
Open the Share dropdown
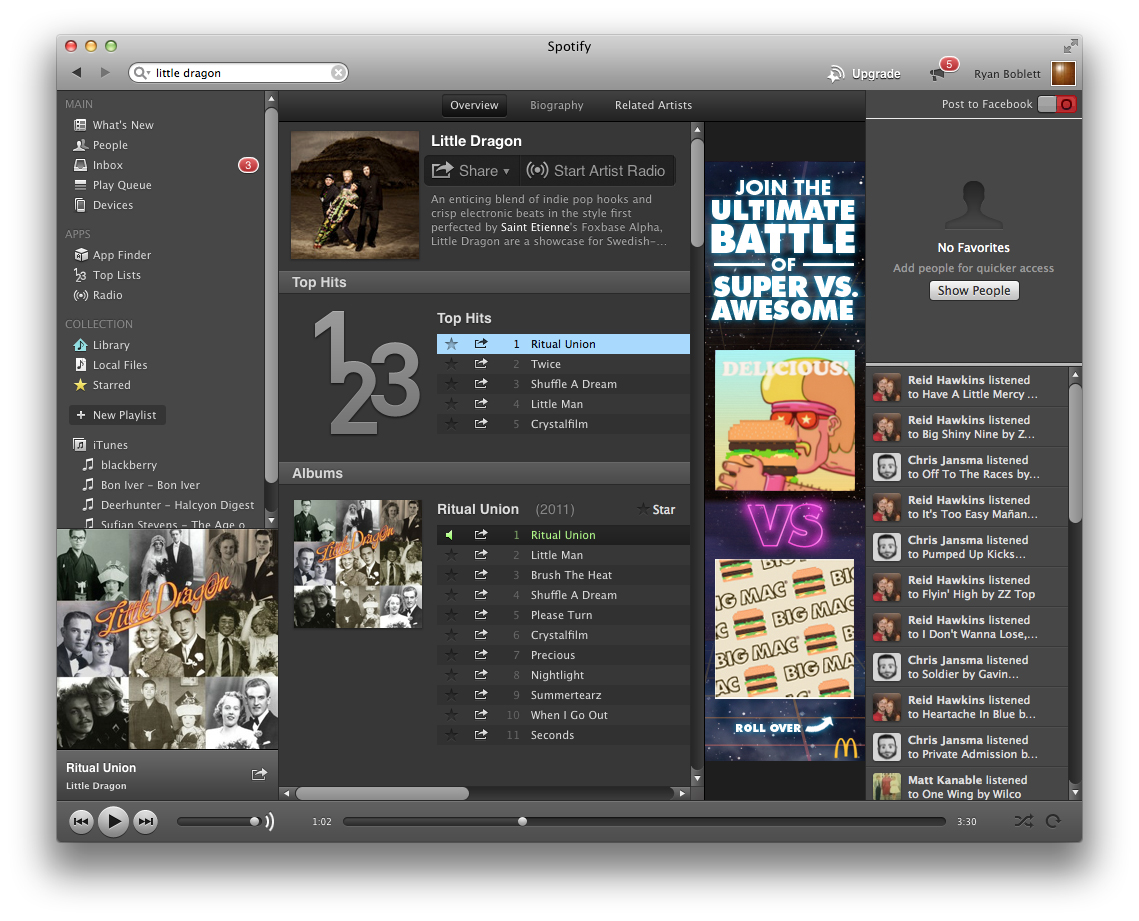[471, 171]
